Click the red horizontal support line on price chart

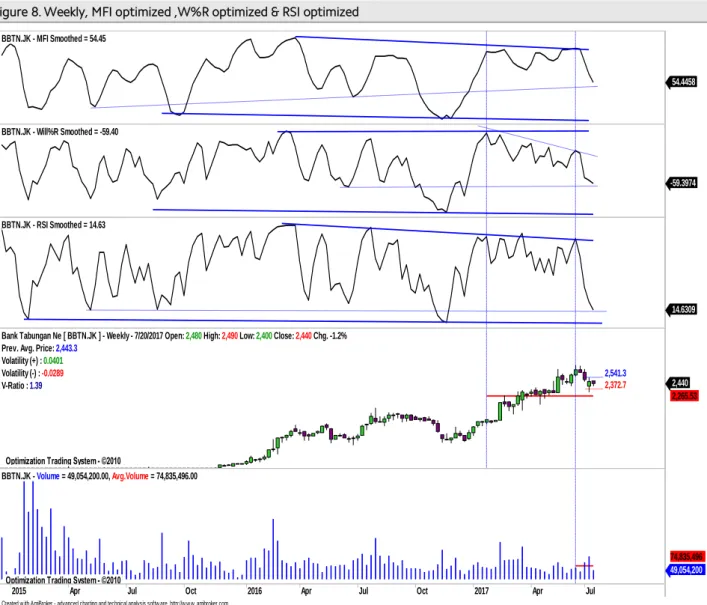tap(540, 396)
